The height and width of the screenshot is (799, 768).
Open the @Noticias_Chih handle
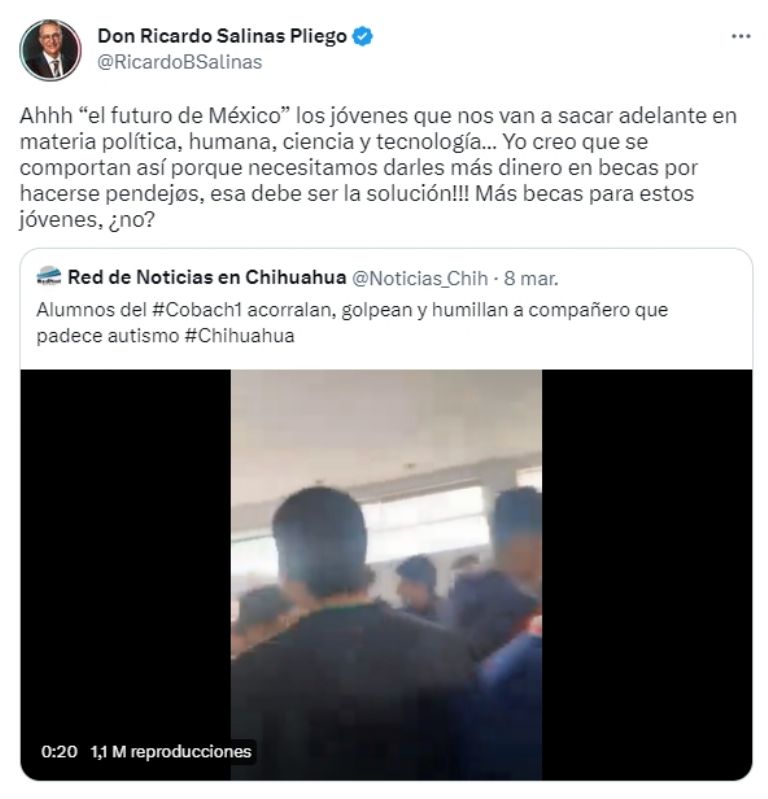[x=420, y=278]
